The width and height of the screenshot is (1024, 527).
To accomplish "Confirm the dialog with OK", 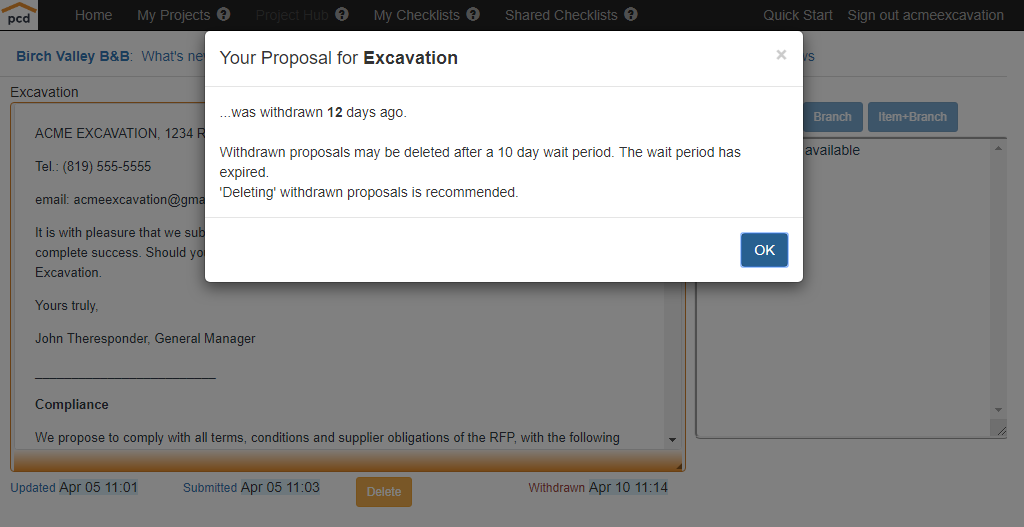I will click(764, 250).
